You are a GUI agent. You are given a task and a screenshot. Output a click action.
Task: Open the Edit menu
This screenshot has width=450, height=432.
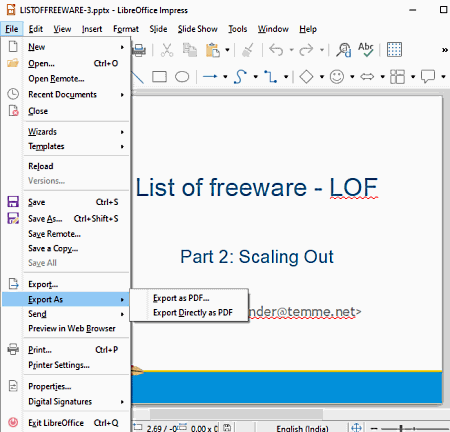tap(36, 29)
